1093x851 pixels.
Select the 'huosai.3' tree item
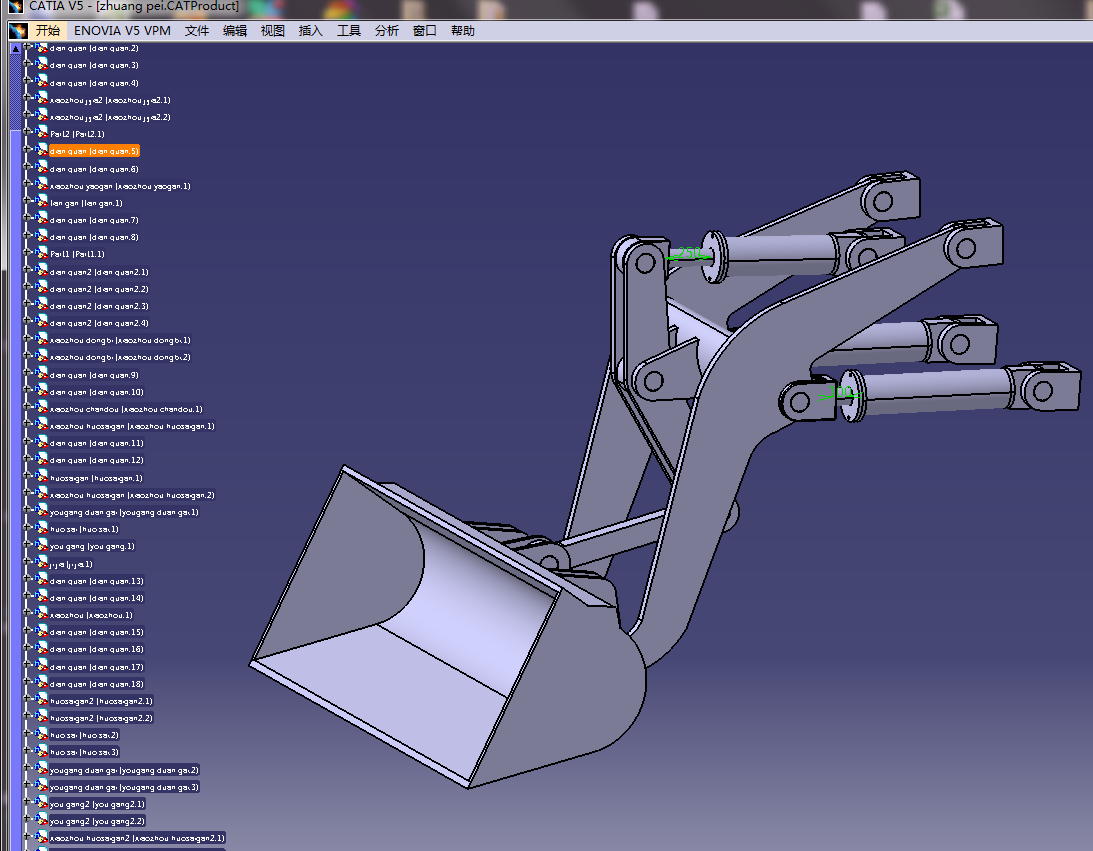pyautogui.click(x=85, y=751)
